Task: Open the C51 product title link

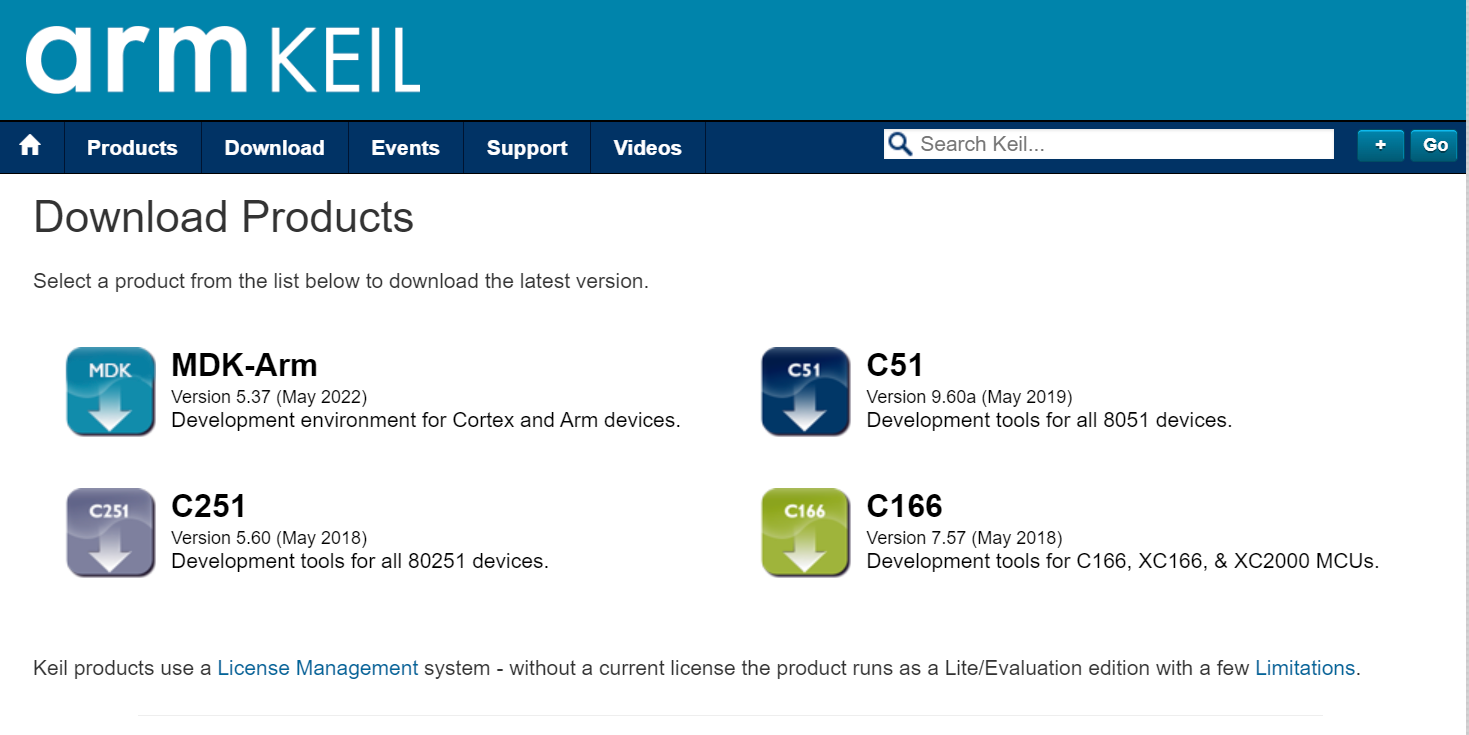Action: pos(894,365)
